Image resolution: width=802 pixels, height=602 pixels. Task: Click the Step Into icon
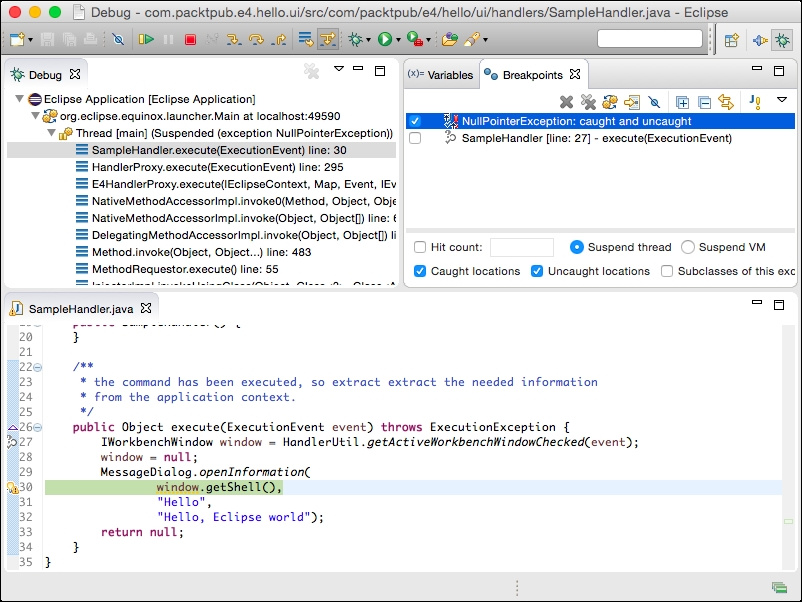[233, 40]
